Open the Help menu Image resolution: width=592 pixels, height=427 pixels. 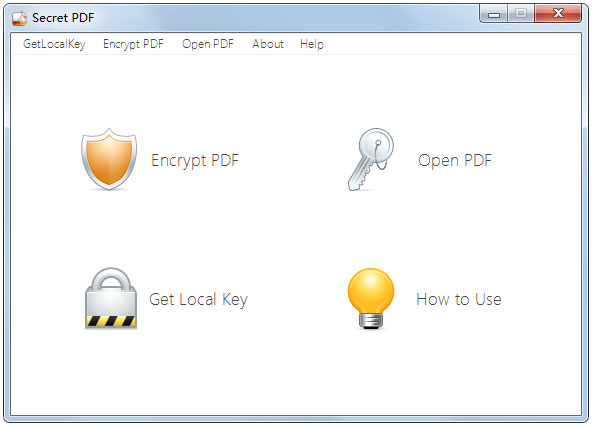pyautogui.click(x=312, y=44)
